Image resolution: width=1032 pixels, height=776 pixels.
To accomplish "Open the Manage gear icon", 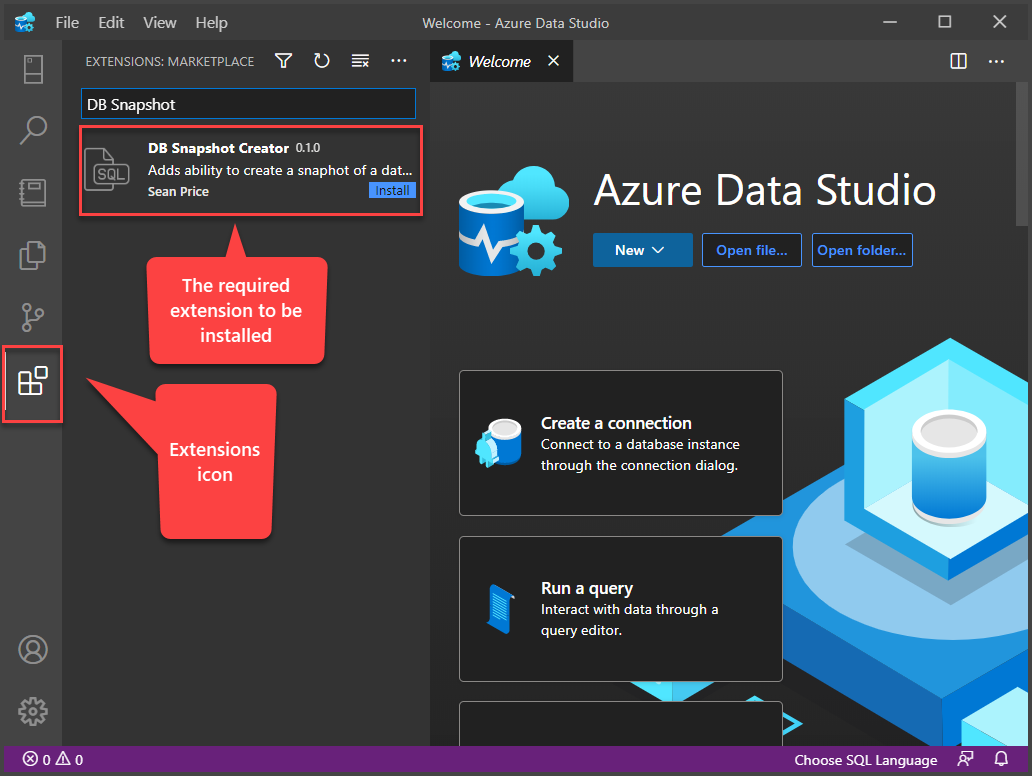I will click(32, 711).
